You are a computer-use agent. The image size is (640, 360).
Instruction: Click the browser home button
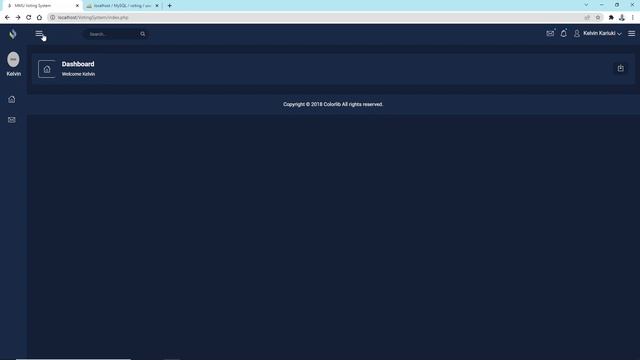[39, 18]
